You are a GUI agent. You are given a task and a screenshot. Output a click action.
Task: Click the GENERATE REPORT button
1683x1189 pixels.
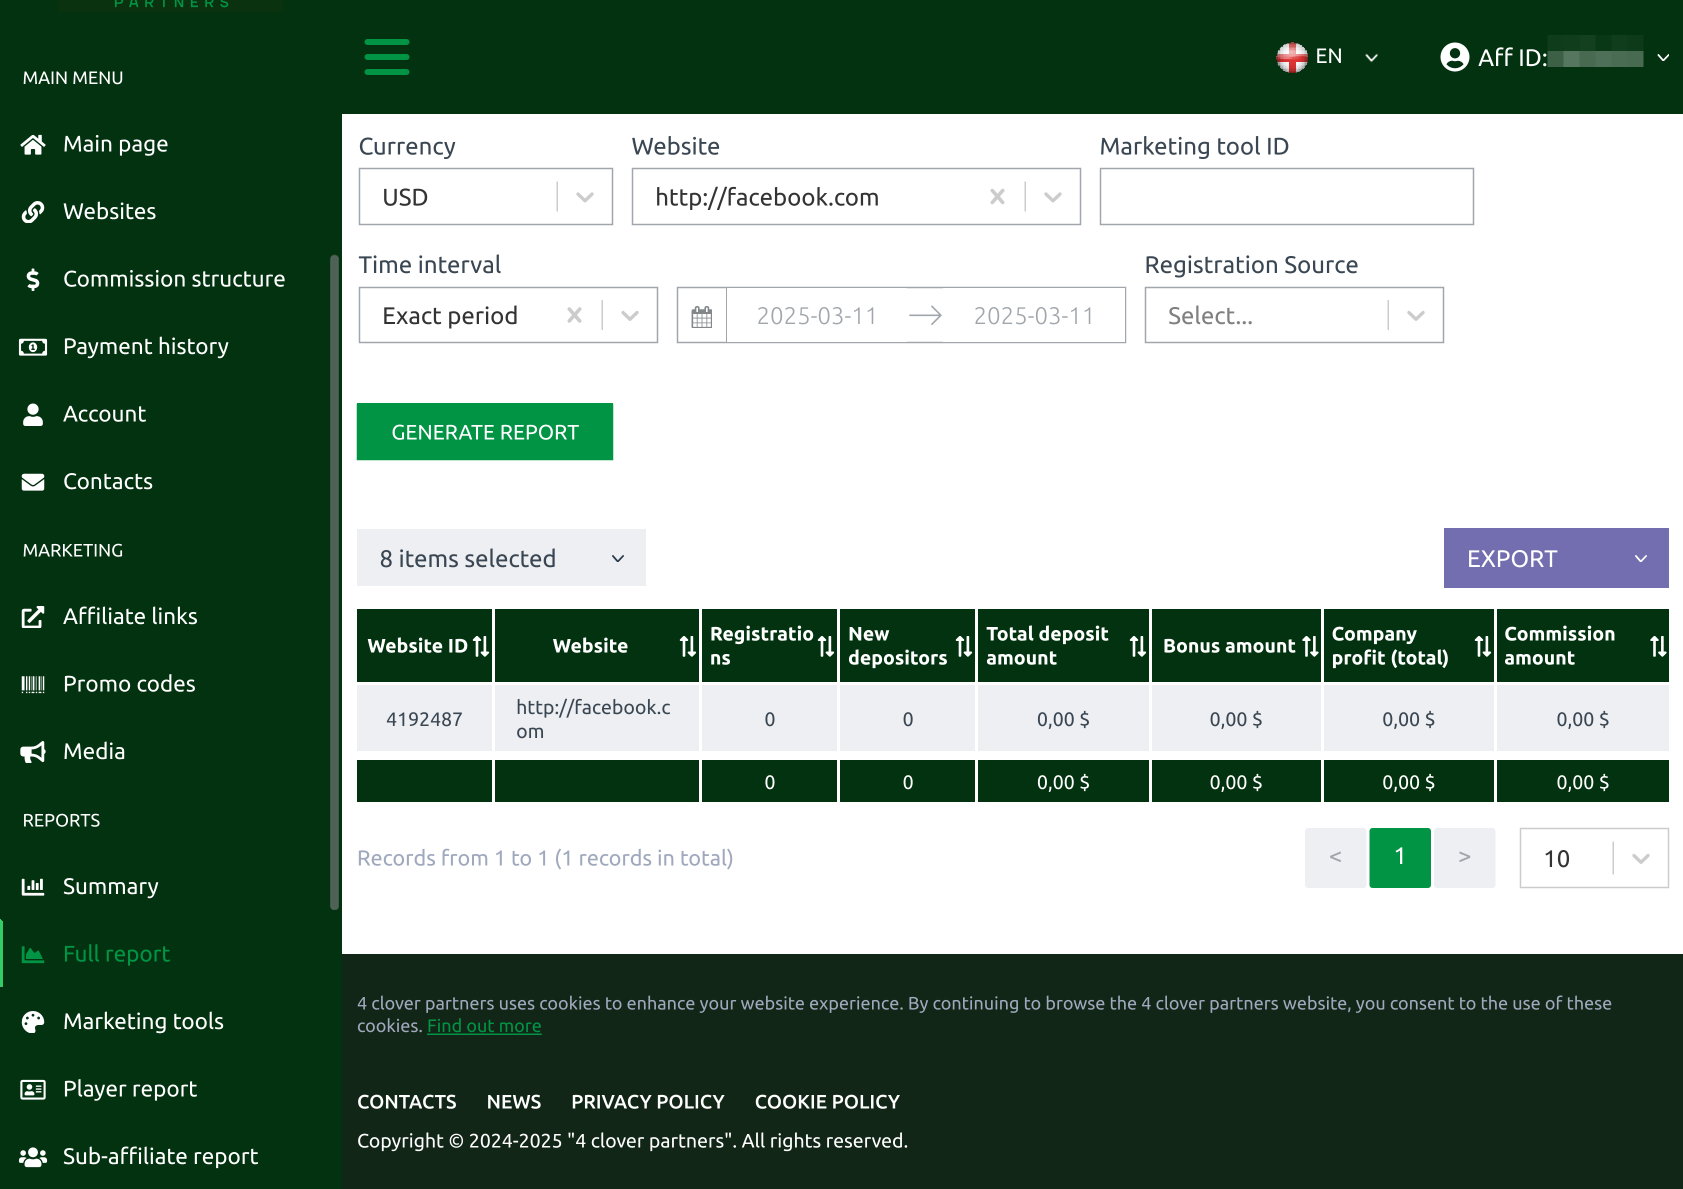tap(485, 432)
